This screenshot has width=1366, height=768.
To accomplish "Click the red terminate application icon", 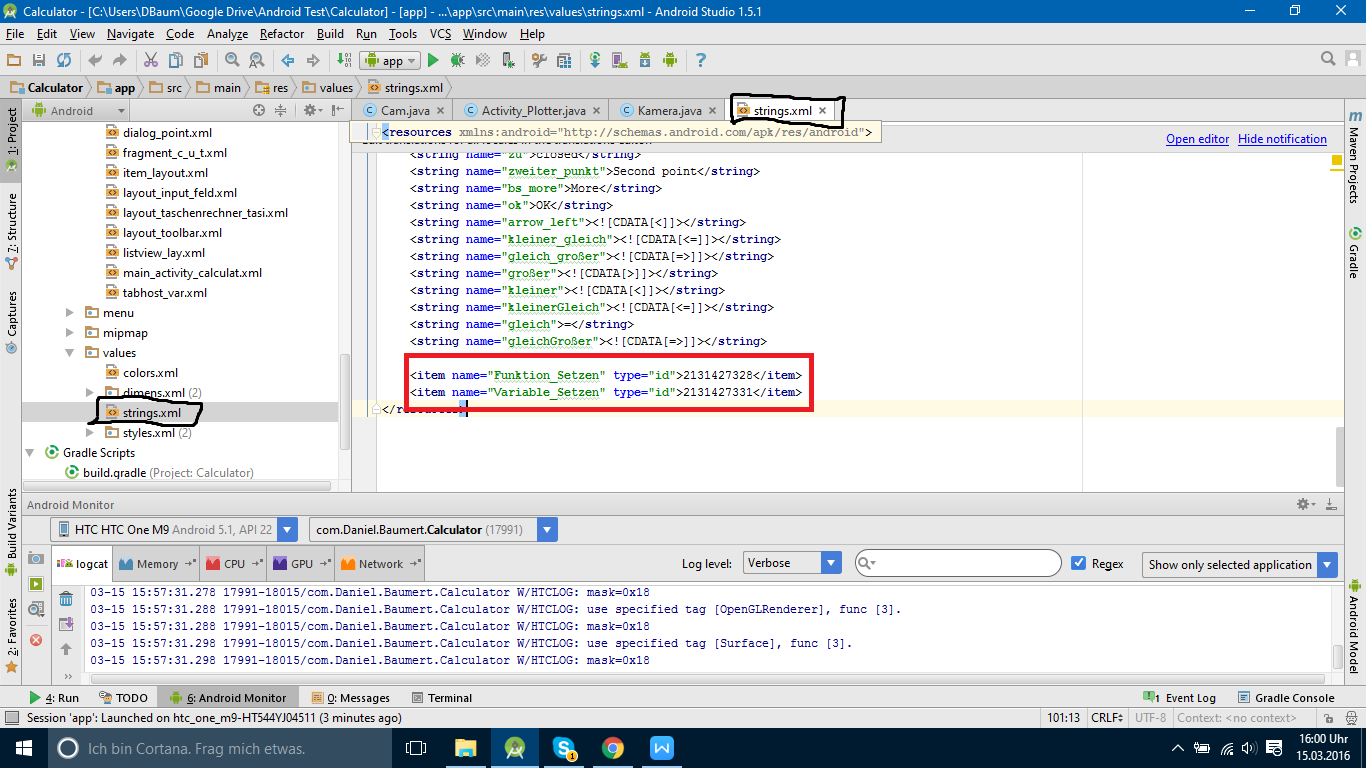I will point(36,640).
